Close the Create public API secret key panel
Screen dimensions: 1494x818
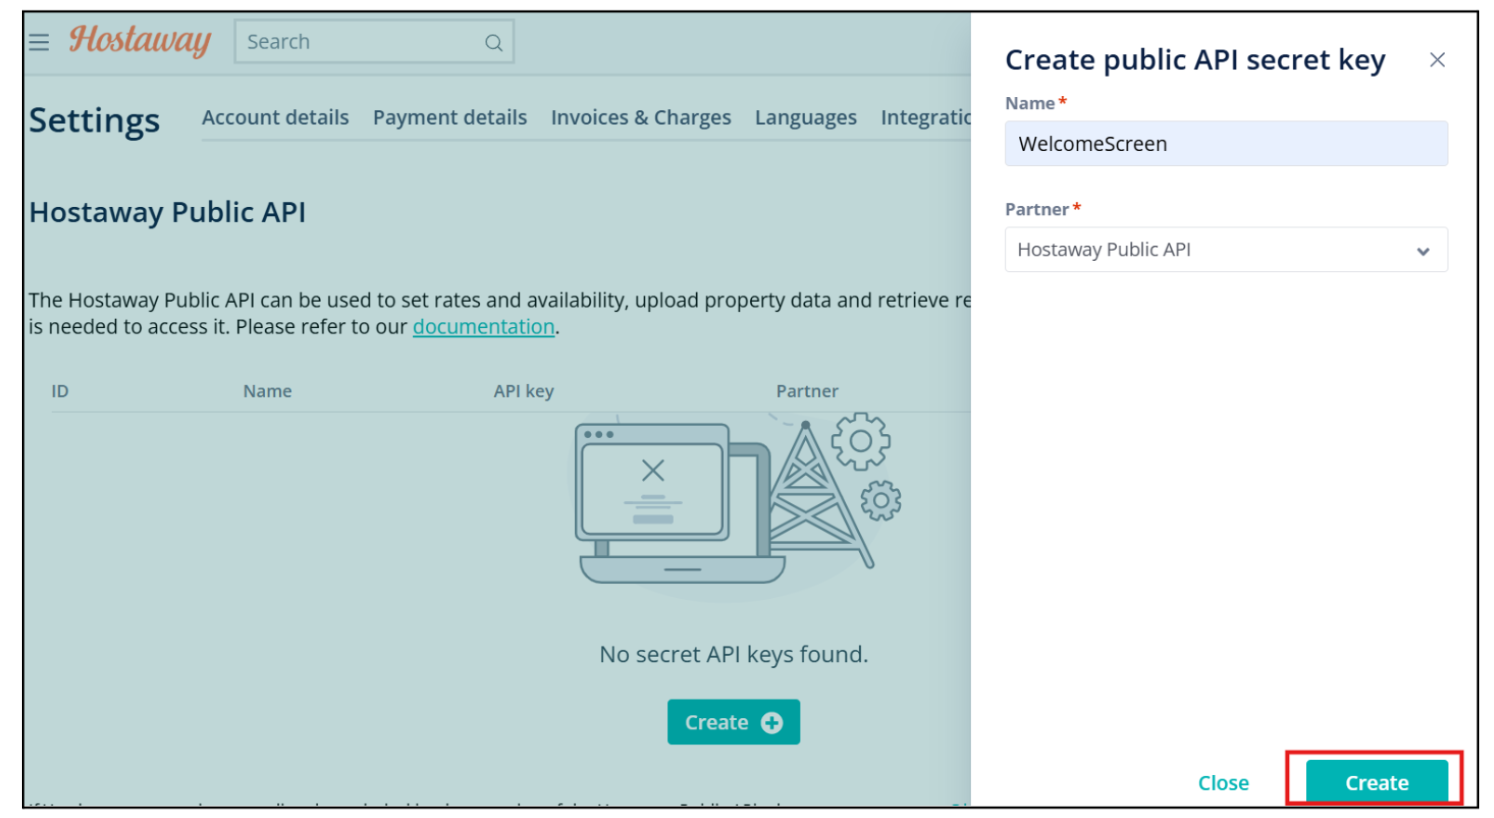click(x=1437, y=60)
